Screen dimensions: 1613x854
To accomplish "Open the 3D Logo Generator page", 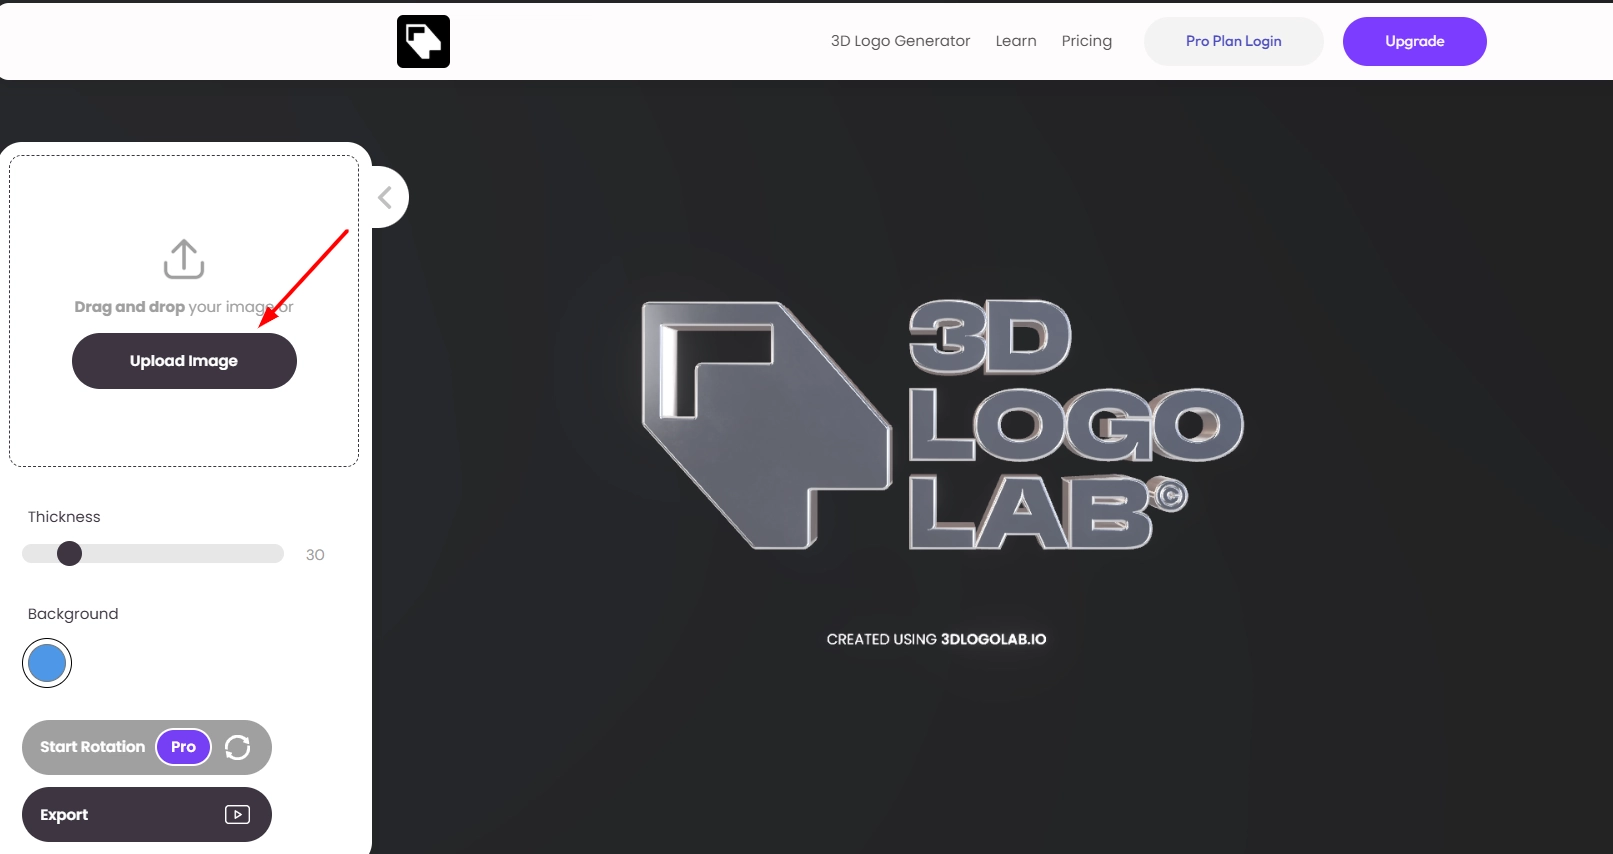I will point(900,41).
